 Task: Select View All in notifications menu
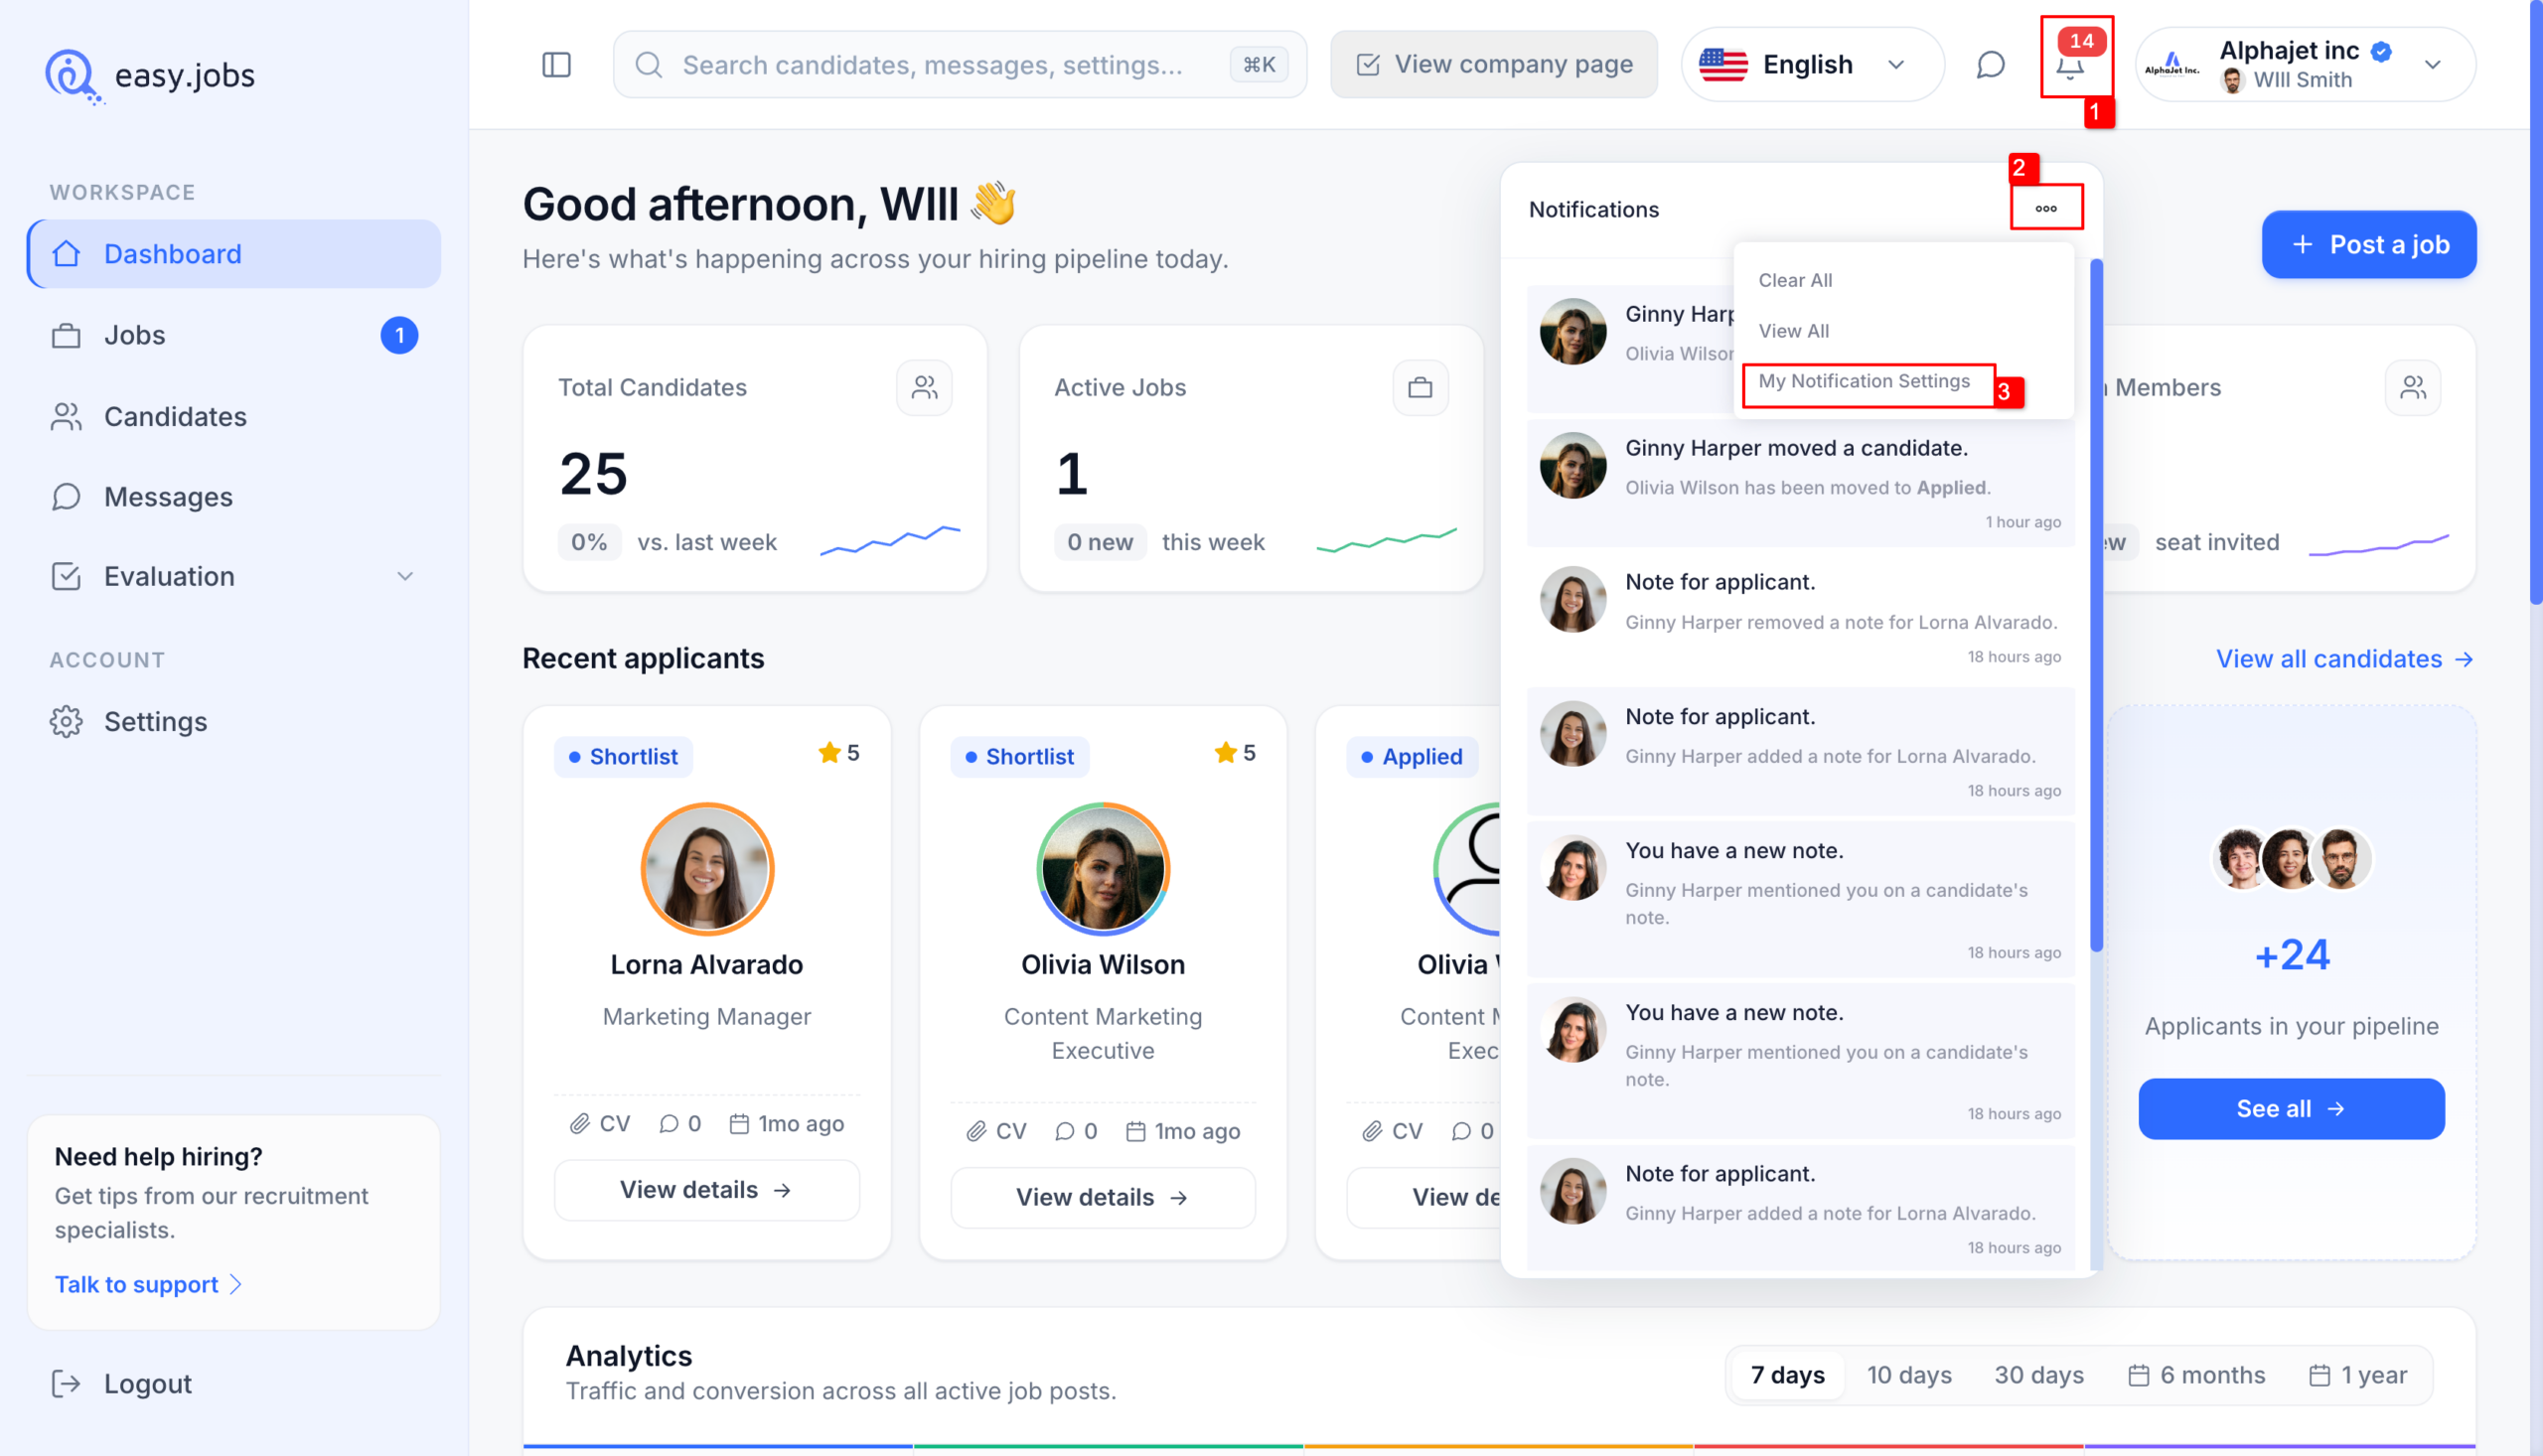click(x=1793, y=330)
